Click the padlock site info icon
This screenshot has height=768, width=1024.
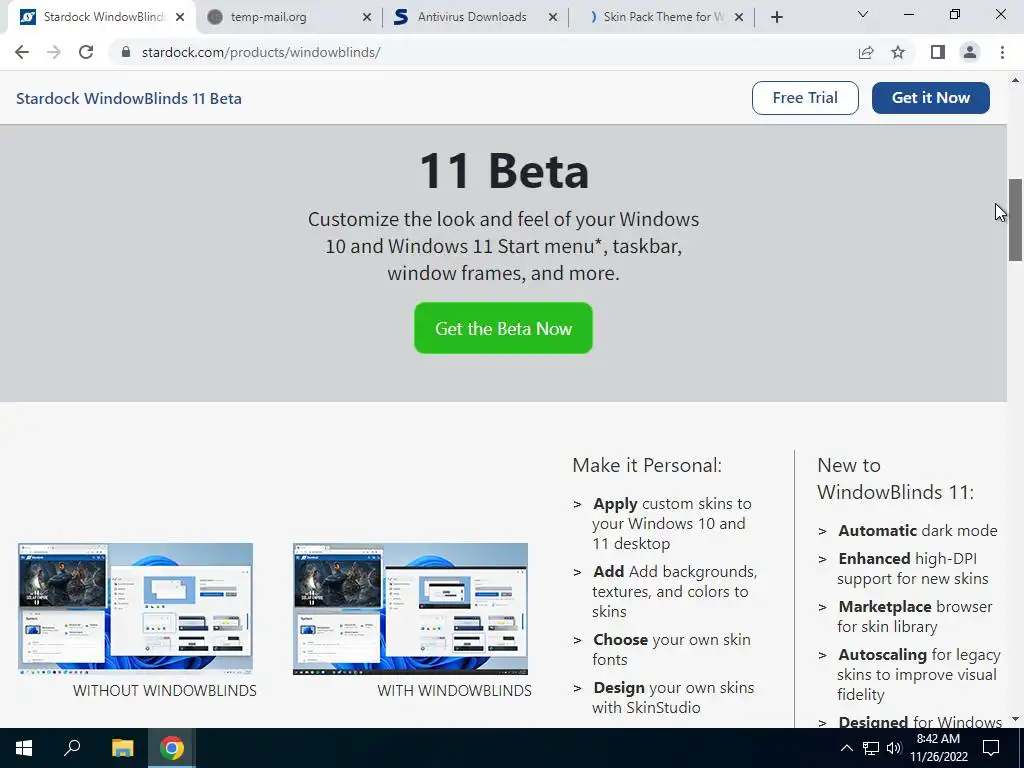click(x=126, y=52)
